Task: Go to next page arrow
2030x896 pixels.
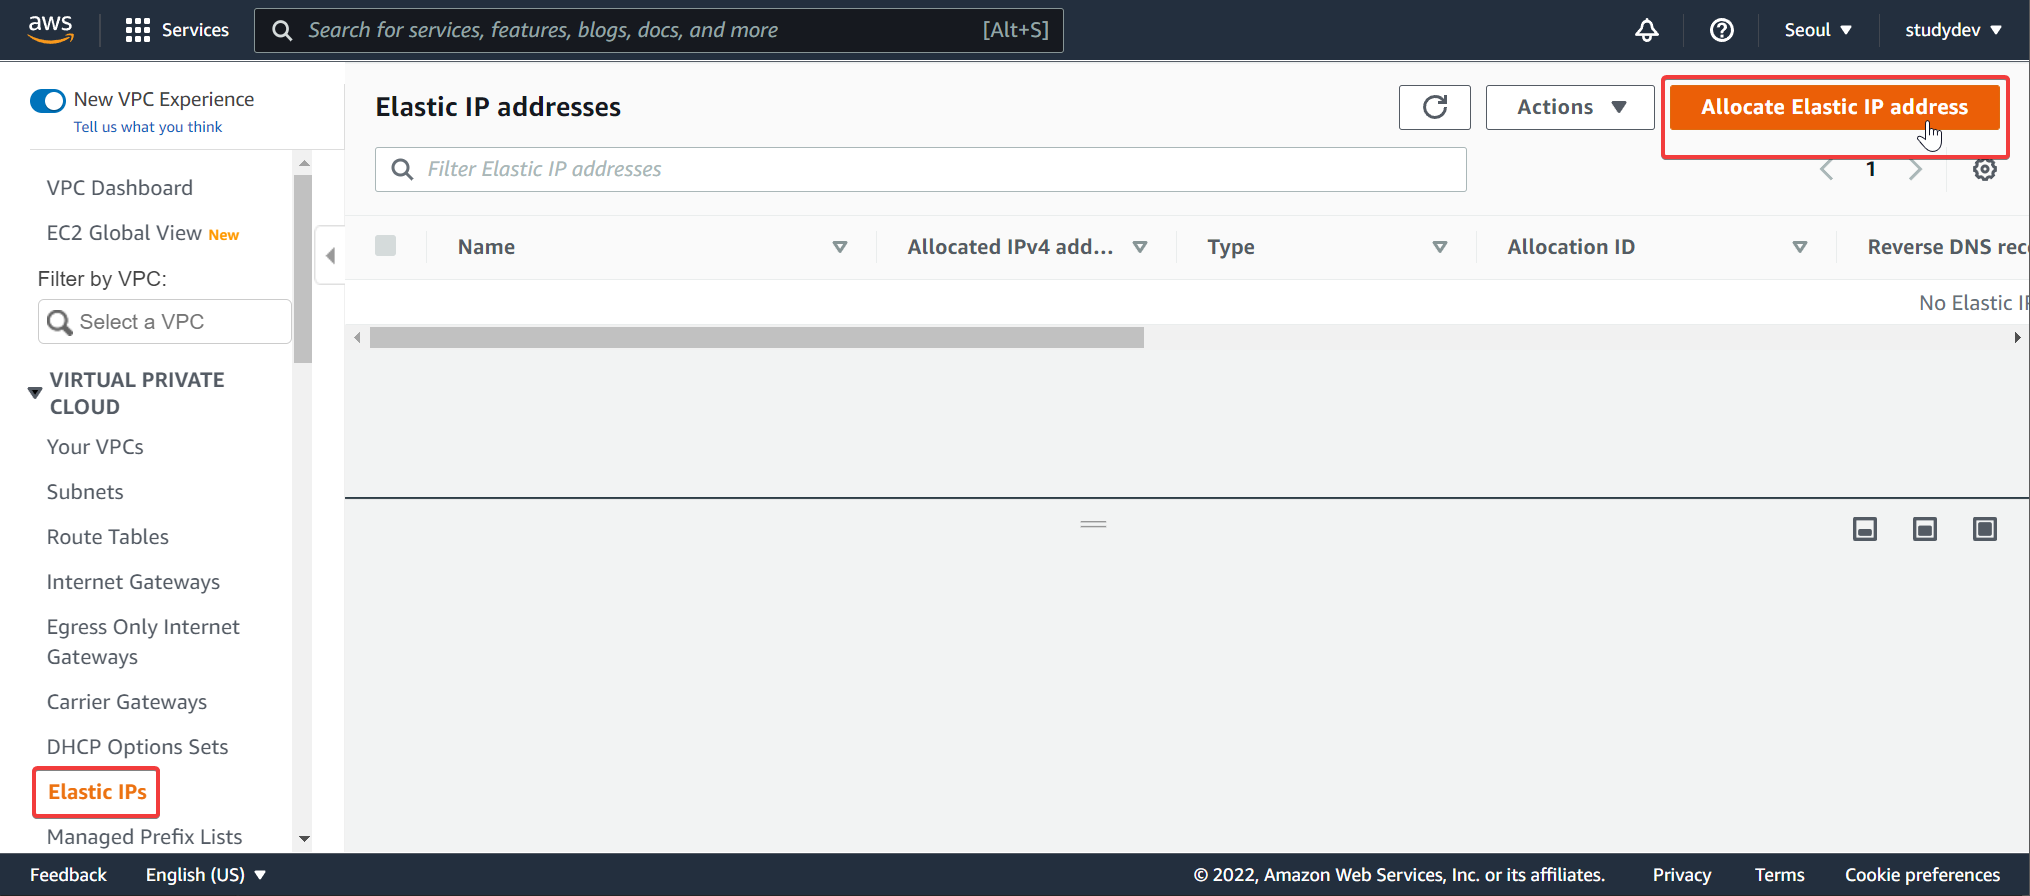Action: point(1915,169)
